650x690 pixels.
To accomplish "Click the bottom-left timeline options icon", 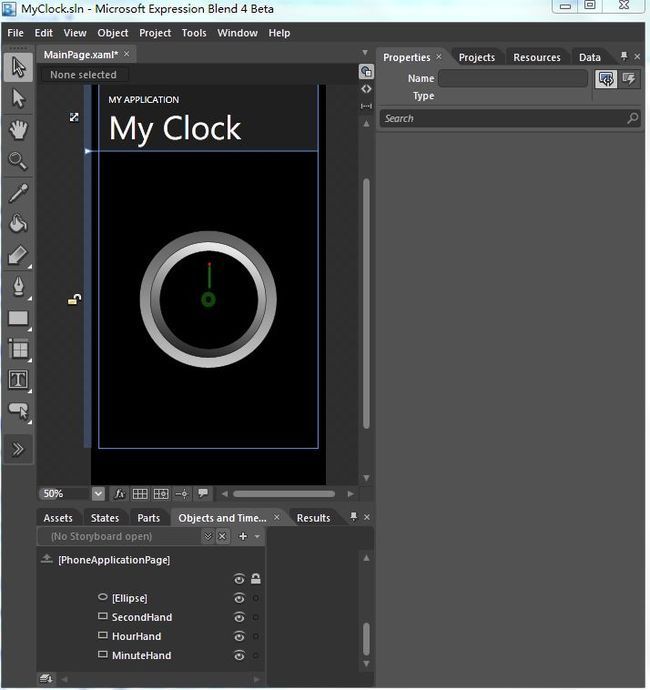I will coord(46,679).
